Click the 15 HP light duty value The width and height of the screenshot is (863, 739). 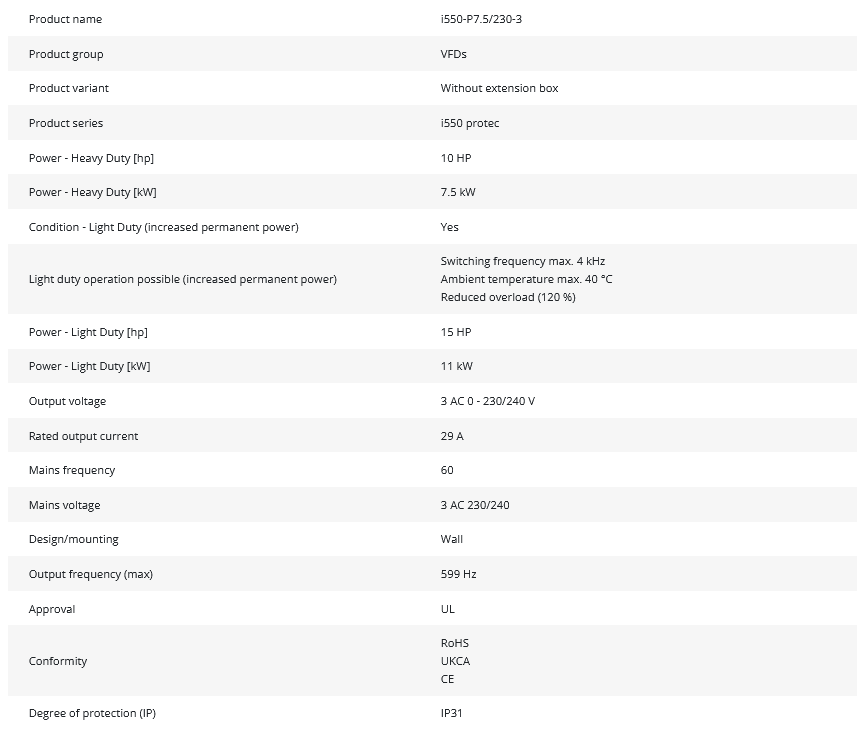click(x=455, y=332)
